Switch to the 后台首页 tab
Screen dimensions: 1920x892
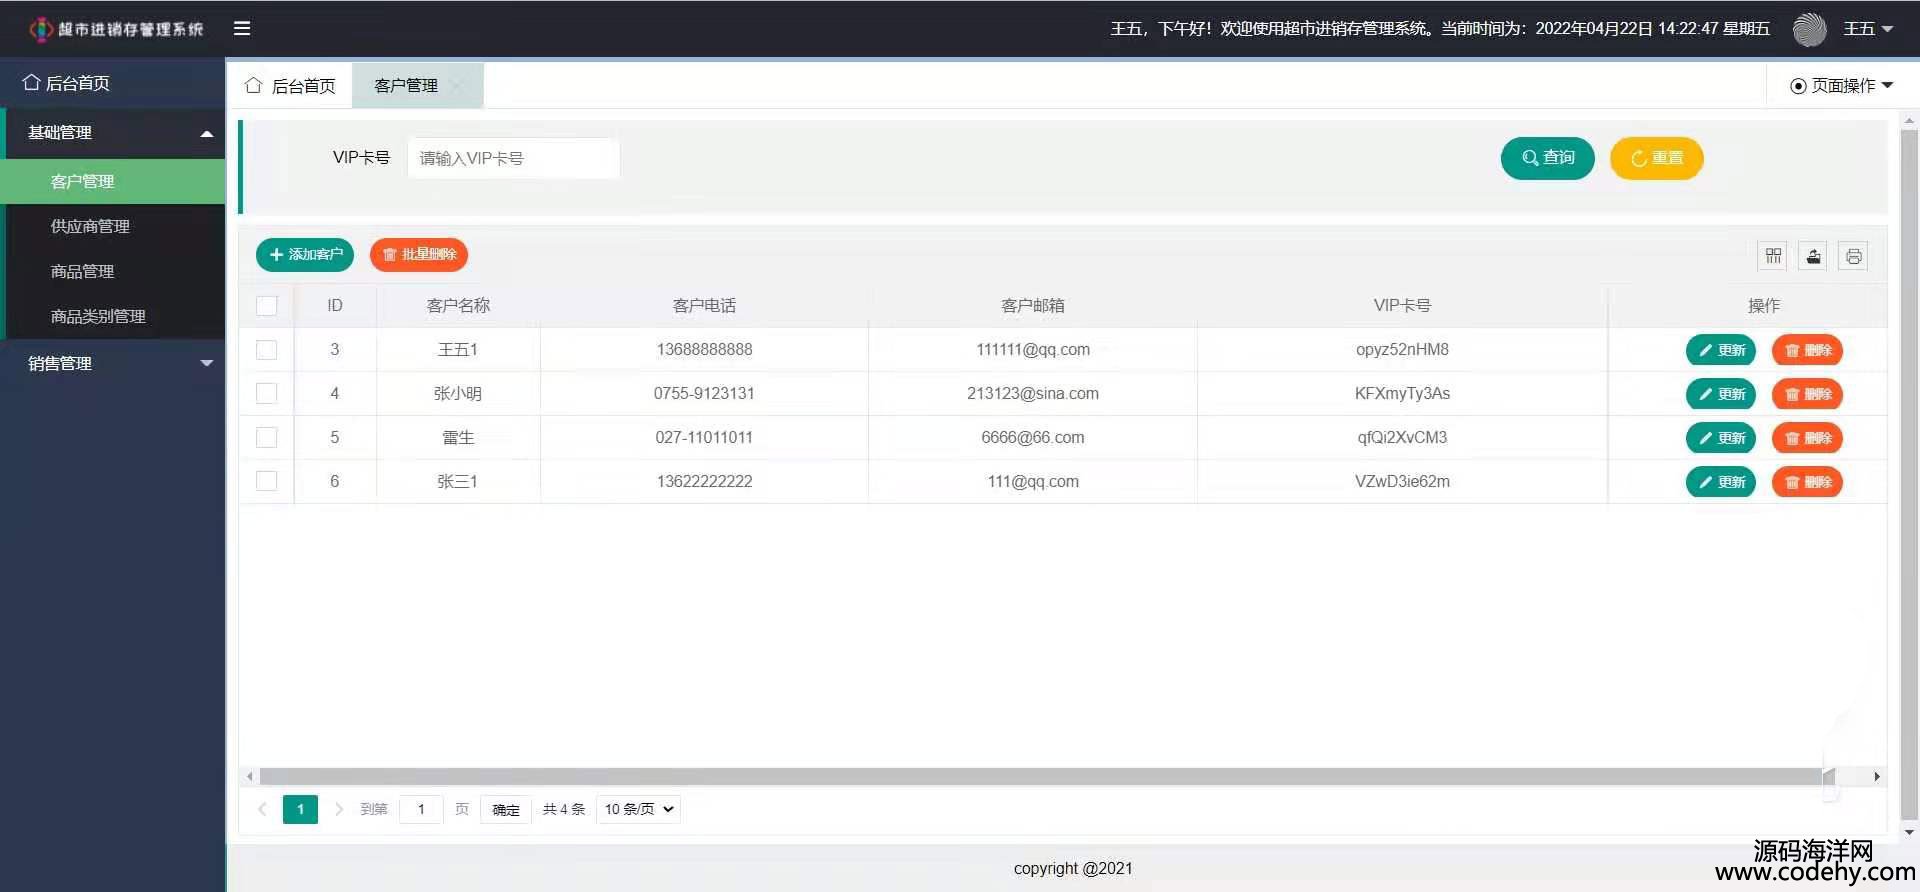[x=291, y=86]
